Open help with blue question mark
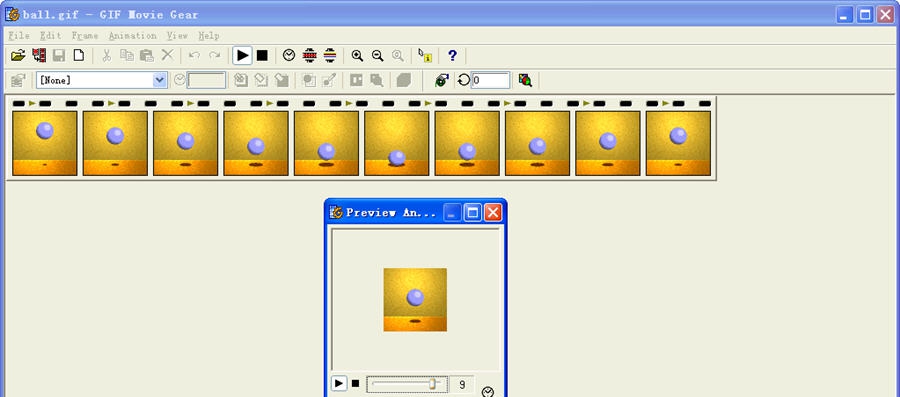The height and width of the screenshot is (397, 900). 452,56
